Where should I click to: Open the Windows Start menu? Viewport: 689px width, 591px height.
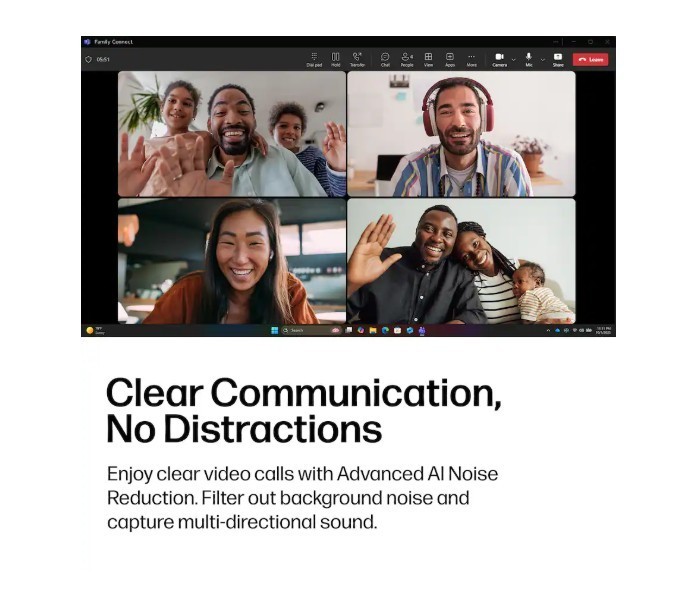tap(275, 330)
